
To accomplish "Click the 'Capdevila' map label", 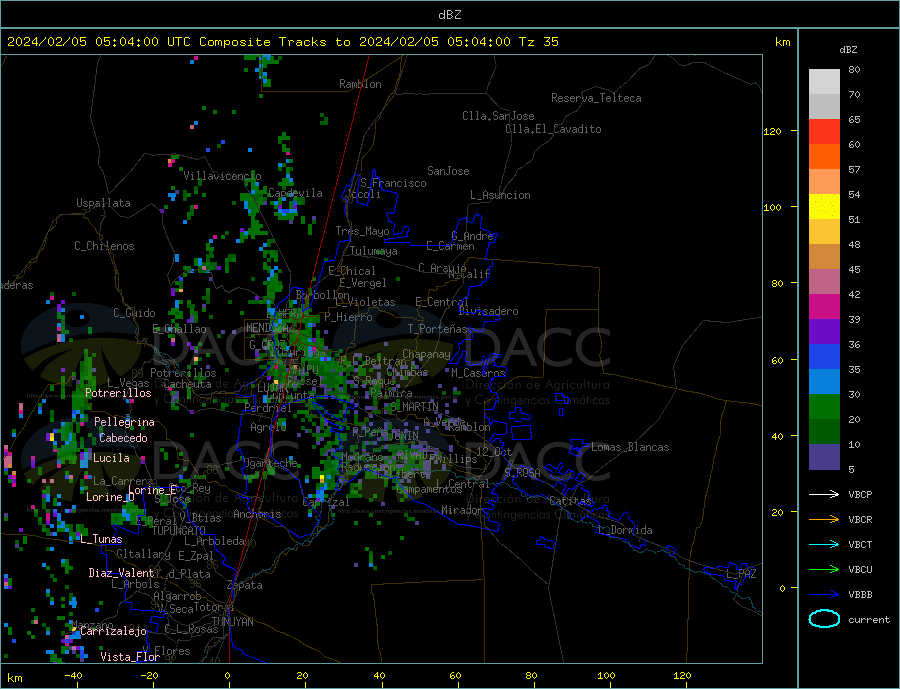I will (295, 193).
